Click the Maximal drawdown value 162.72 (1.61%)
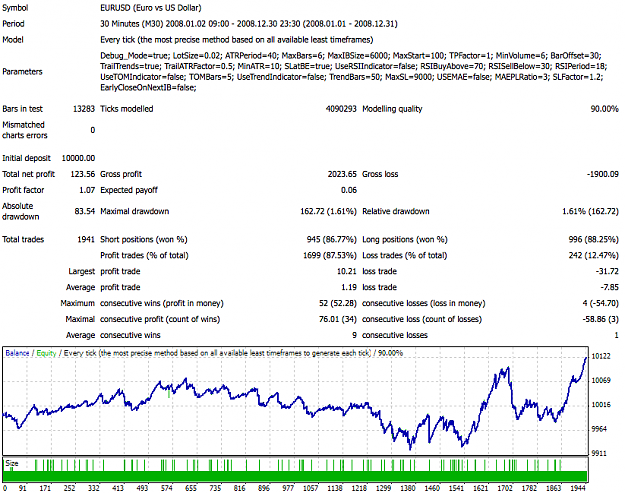Image resolution: width=625 pixels, height=493 pixels. [x=328, y=211]
